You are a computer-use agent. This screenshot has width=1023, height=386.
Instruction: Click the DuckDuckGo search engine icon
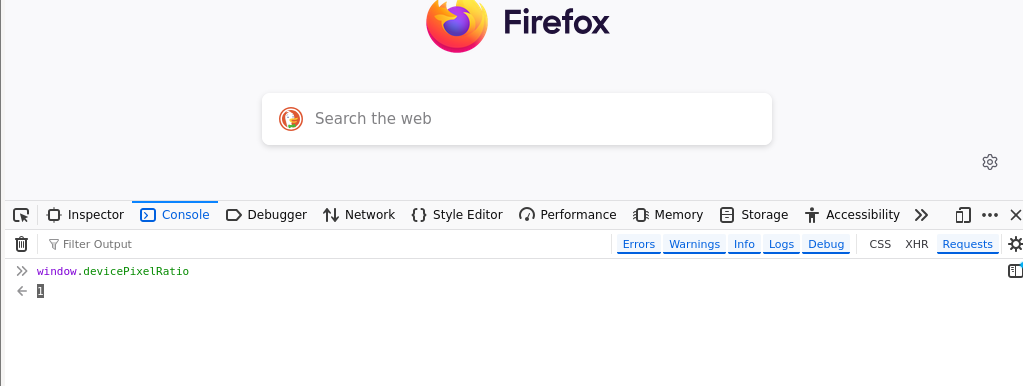pos(291,119)
